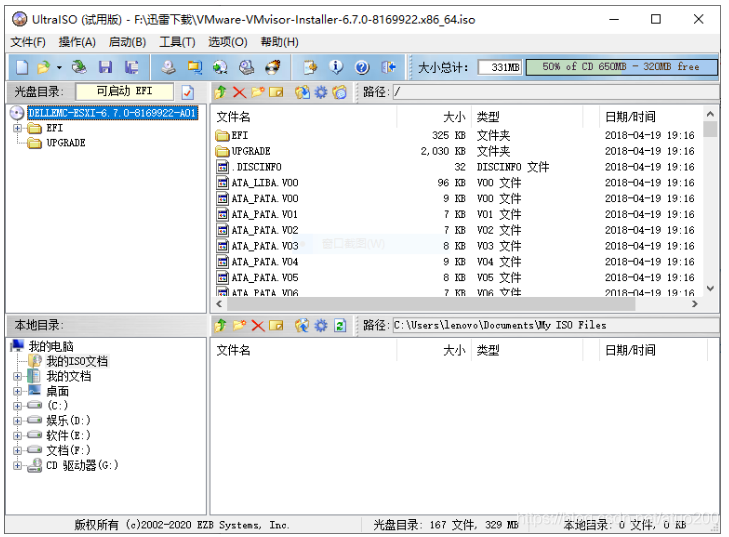This screenshot has height=537, width=729.
Task: Click red Delete icon in disc panel
Action: (x=239, y=92)
